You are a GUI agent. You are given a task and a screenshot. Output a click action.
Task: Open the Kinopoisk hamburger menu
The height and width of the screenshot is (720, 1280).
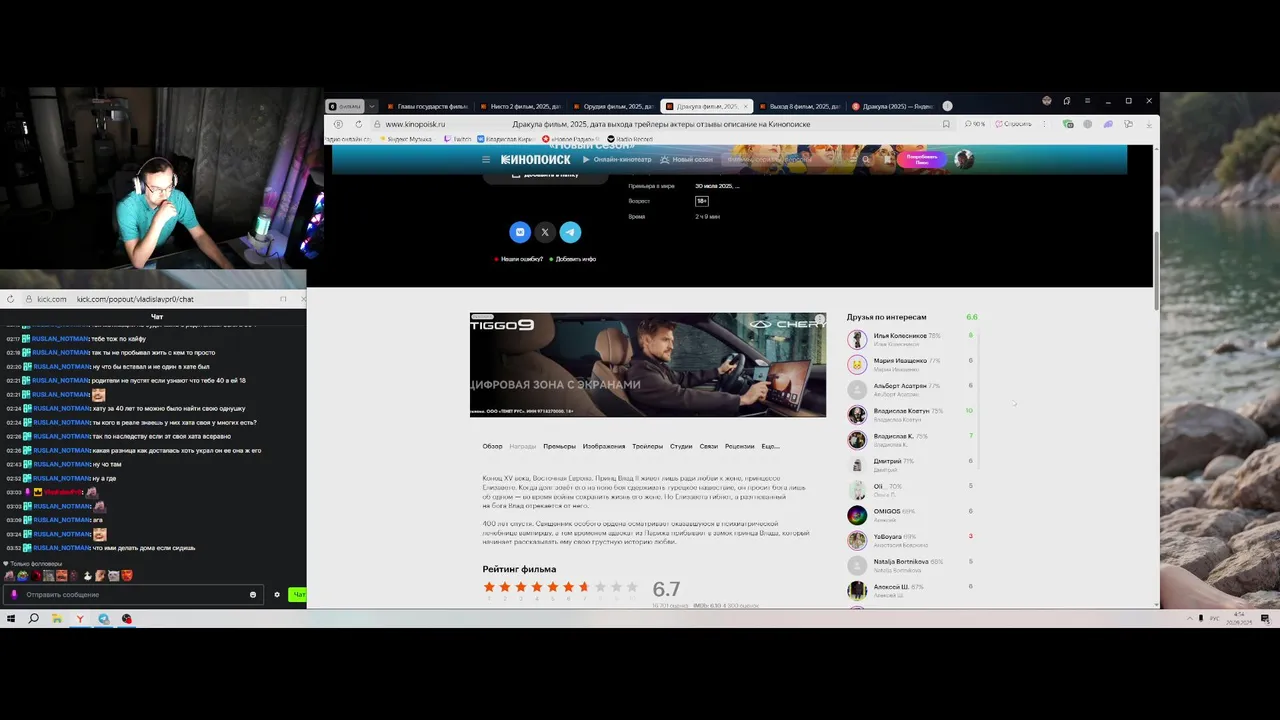pyautogui.click(x=486, y=159)
